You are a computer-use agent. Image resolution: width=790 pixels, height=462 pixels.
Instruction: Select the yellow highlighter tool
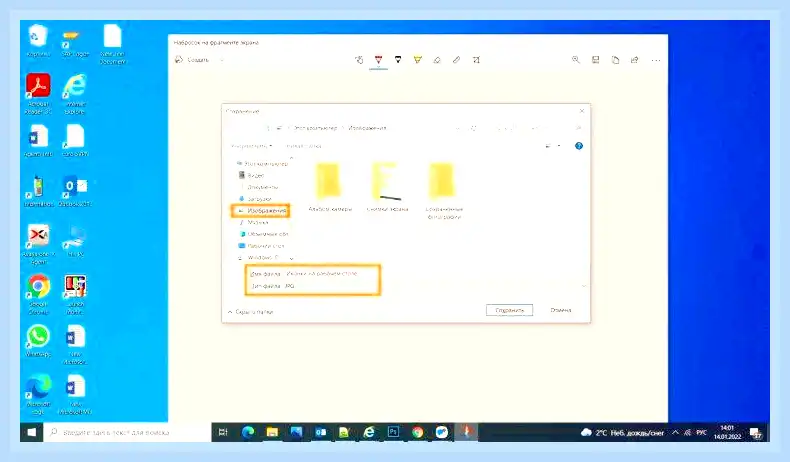(x=417, y=60)
